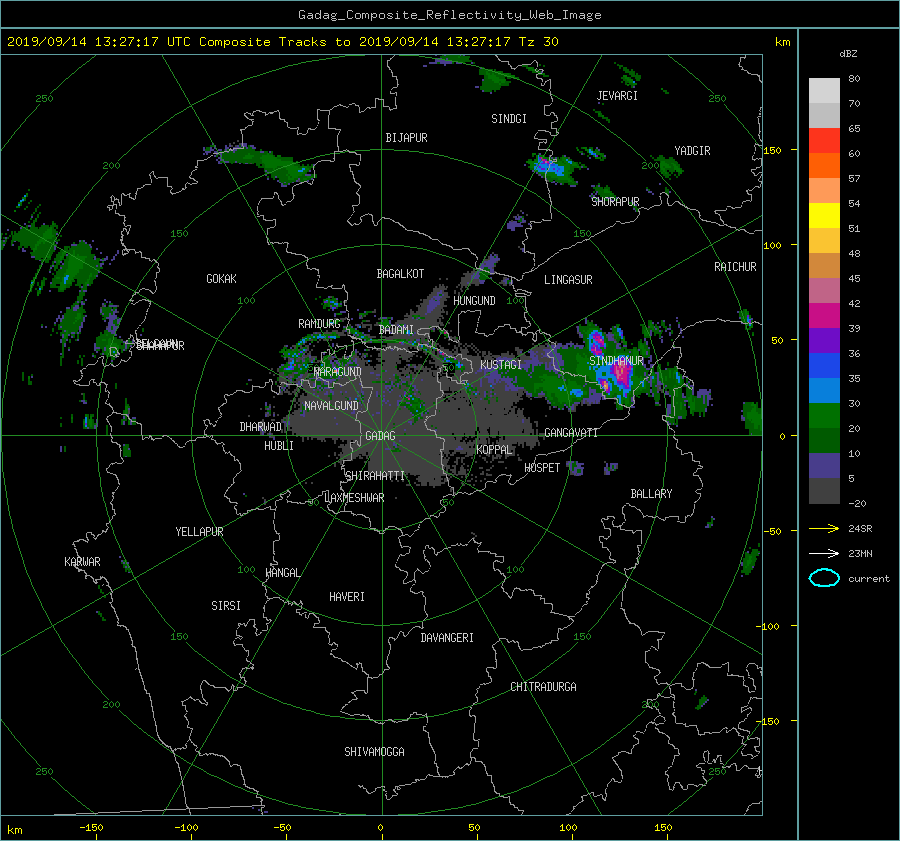
Task: Click the RAICHUR city label
Action: (735, 267)
